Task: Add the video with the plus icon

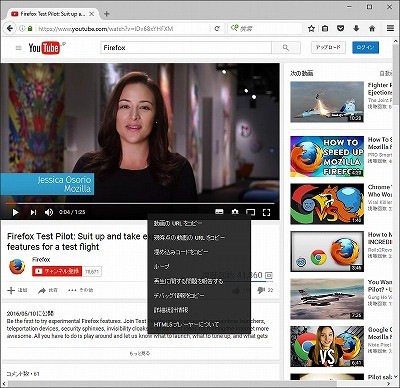Action: click(17, 290)
